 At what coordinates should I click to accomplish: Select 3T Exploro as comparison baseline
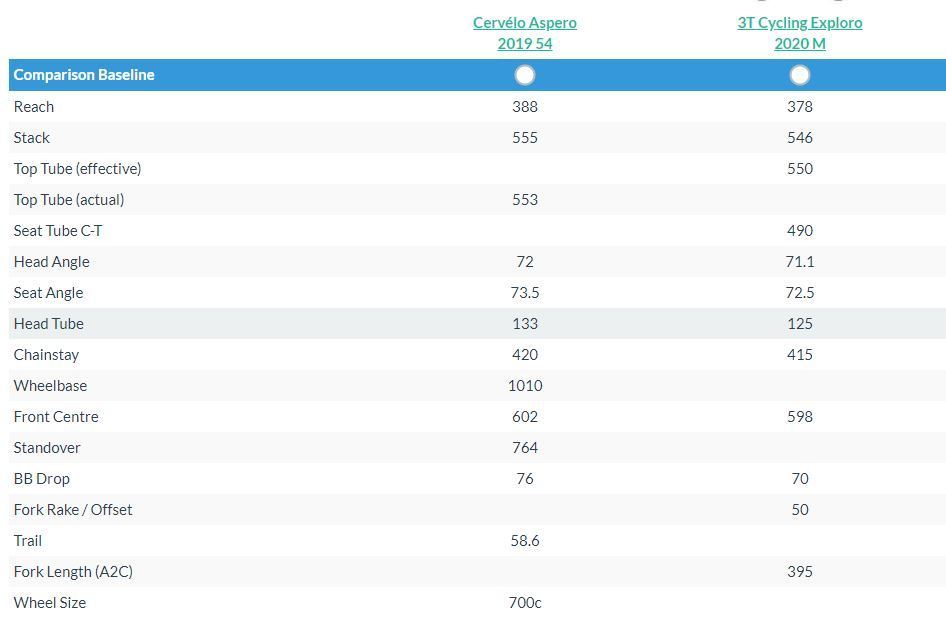[x=799, y=75]
